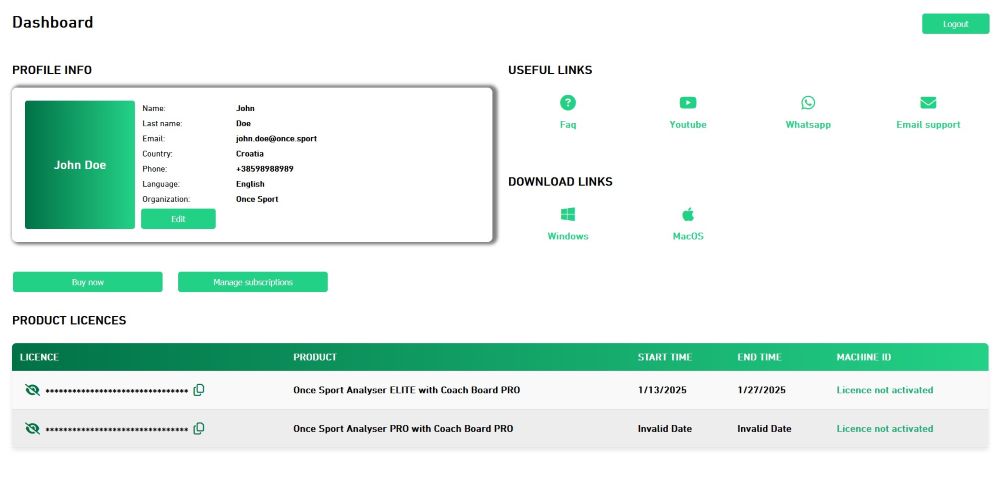Click the Windows logo download icon
Image resolution: width=1000 pixels, height=482 pixels.
tap(568, 214)
